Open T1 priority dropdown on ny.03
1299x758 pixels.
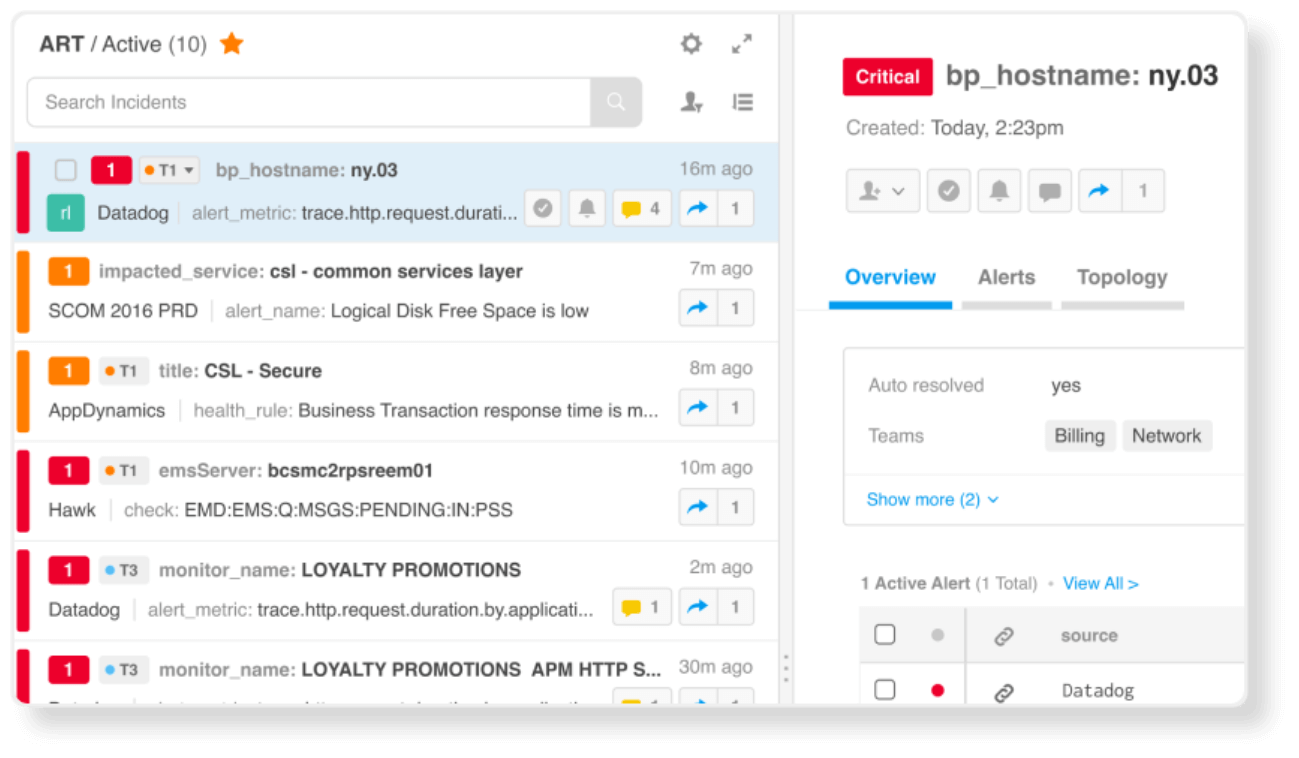click(169, 170)
